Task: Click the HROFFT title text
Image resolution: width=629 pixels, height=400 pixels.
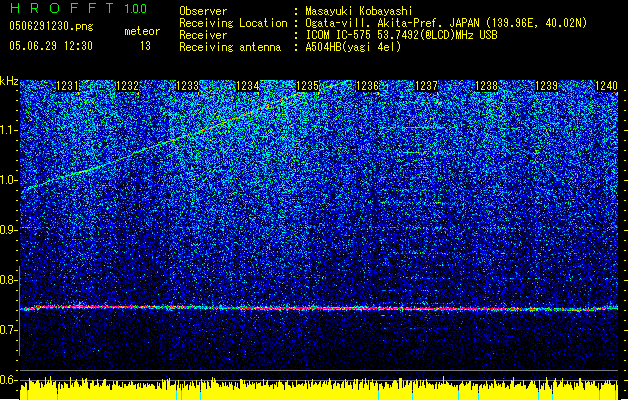Action: pos(62,8)
